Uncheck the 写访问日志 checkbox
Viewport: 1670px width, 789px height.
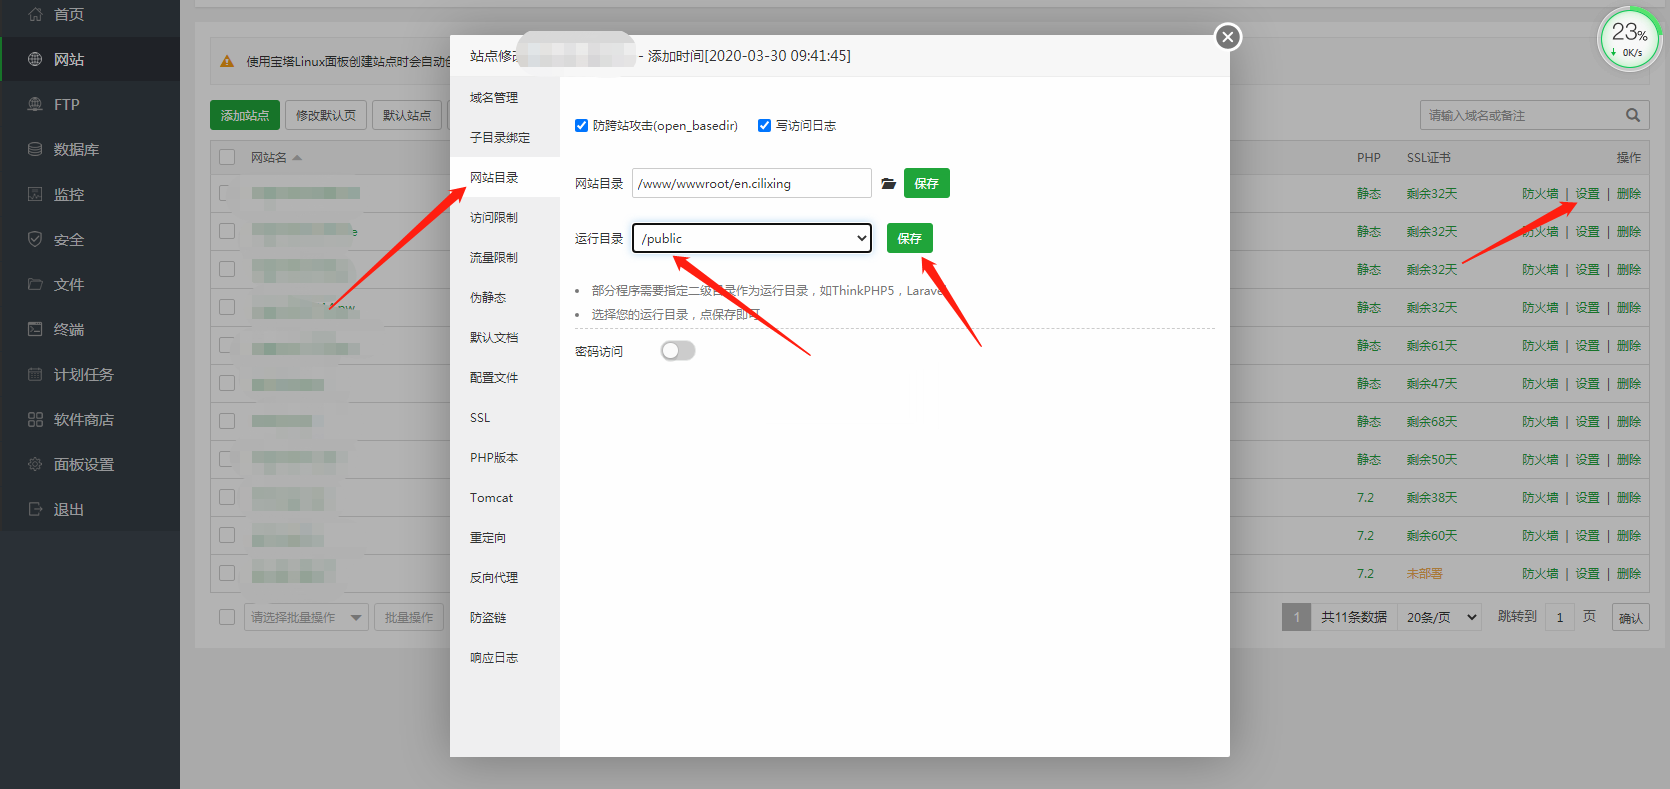764,126
